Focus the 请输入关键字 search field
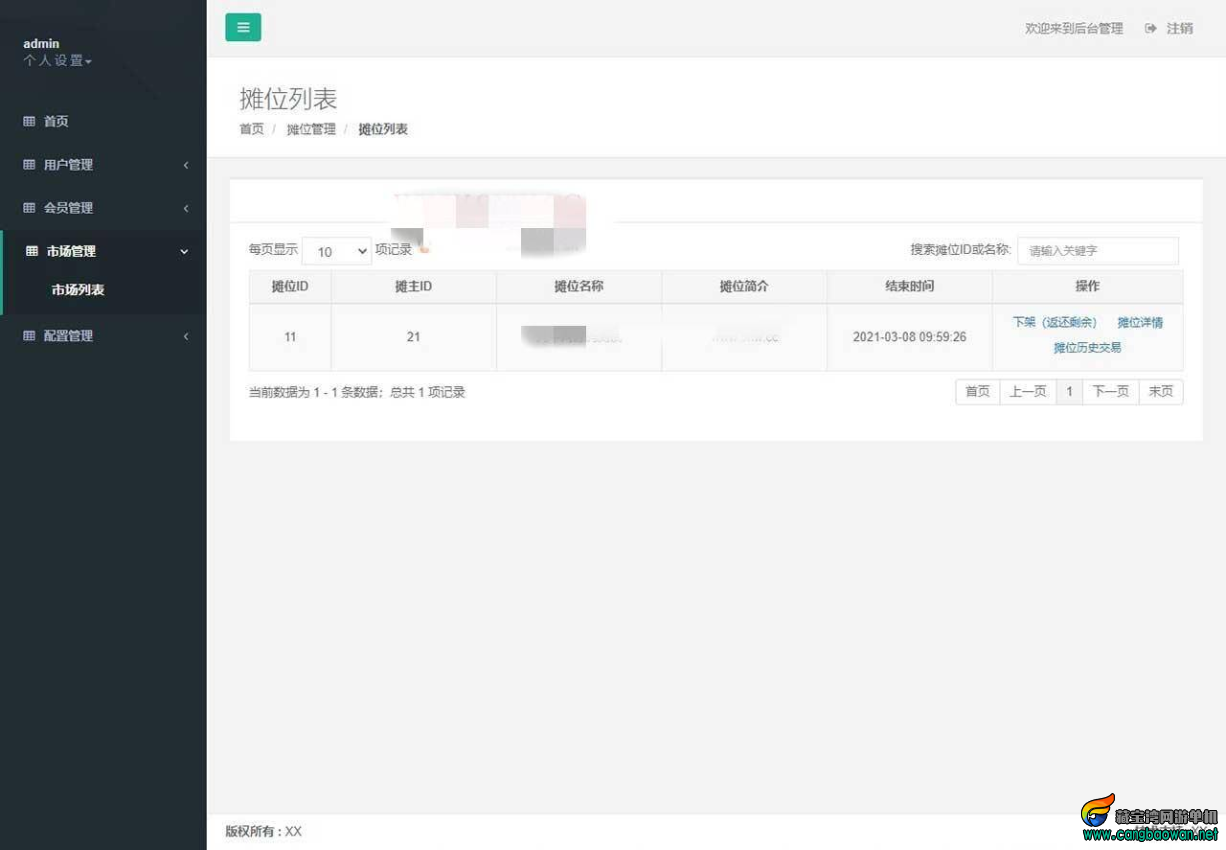The width and height of the screenshot is (1226, 850). pyautogui.click(x=1098, y=251)
